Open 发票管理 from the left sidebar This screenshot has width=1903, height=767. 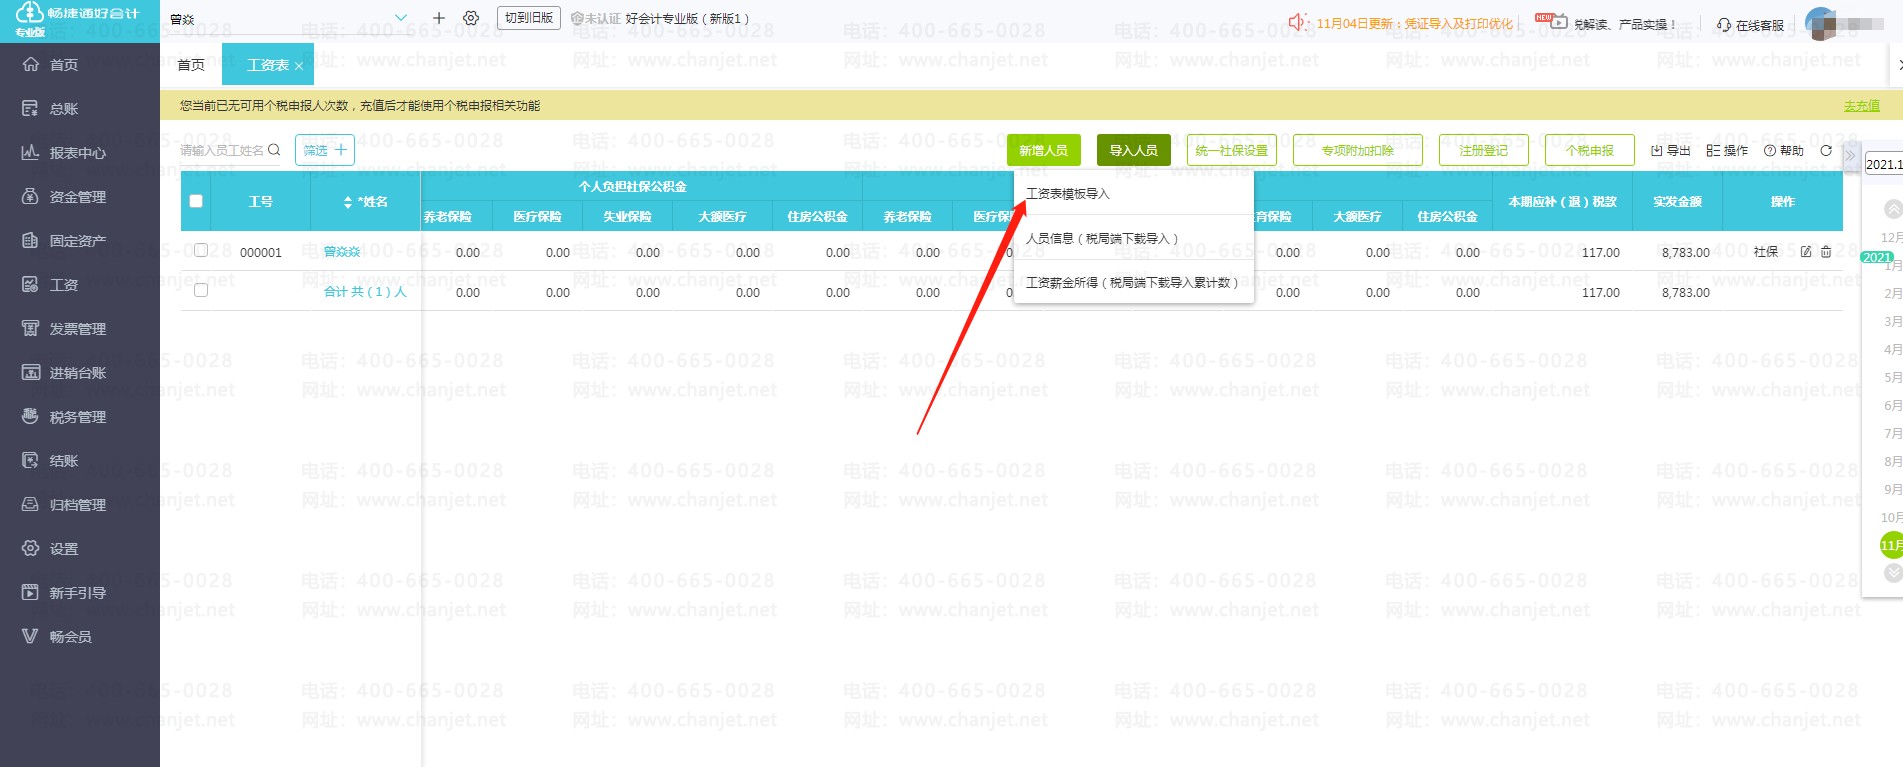tap(78, 329)
